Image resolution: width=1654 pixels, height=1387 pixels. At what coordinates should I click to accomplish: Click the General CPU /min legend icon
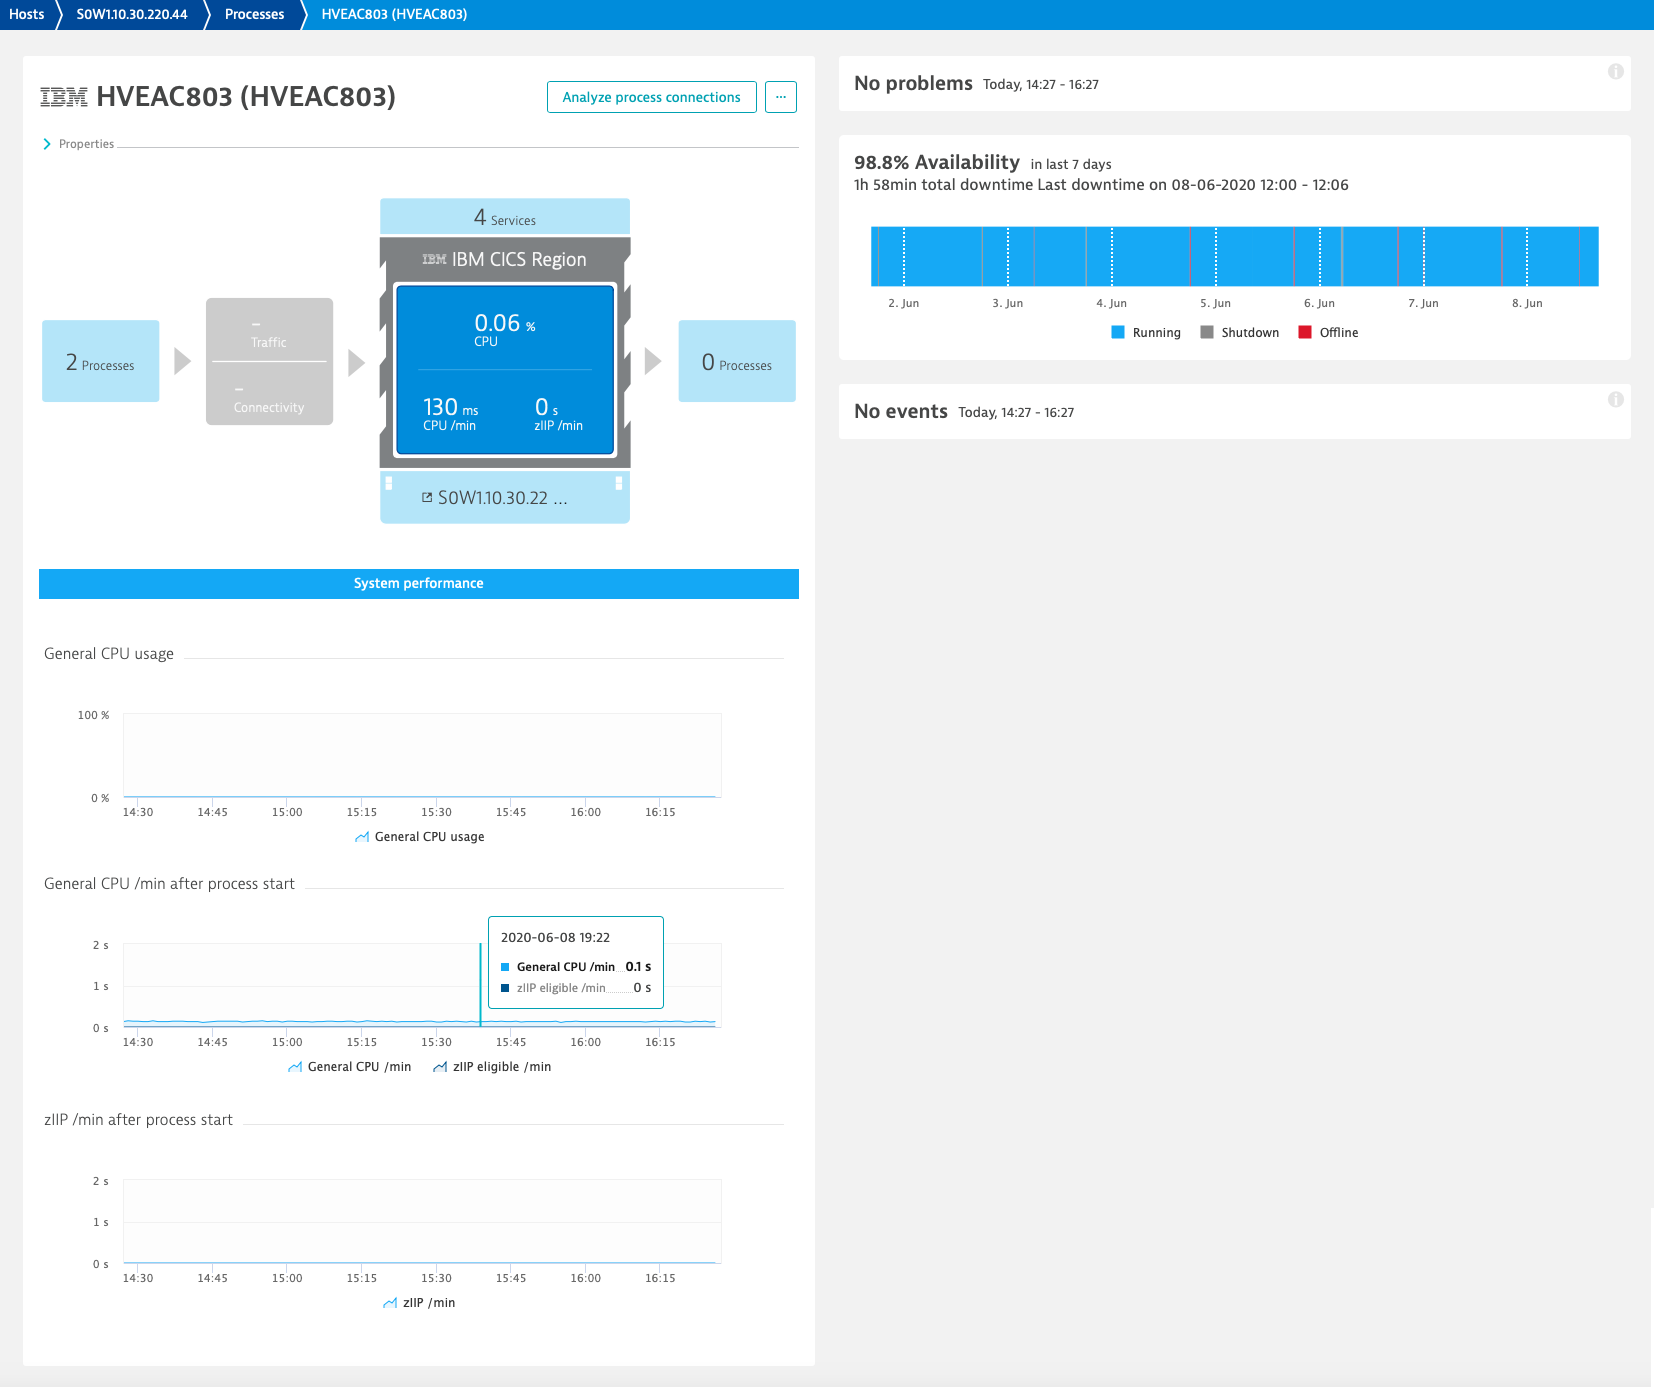[x=295, y=1067]
